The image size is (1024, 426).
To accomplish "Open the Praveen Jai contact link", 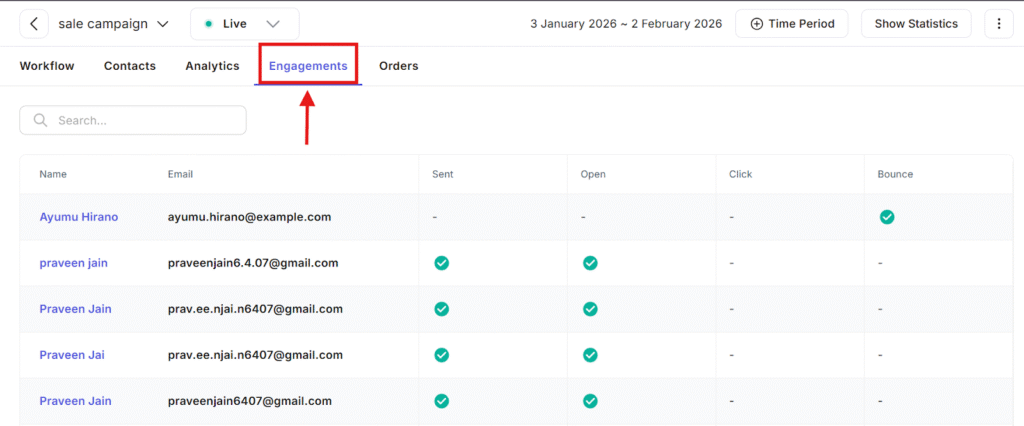I will (x=72, y=355).
